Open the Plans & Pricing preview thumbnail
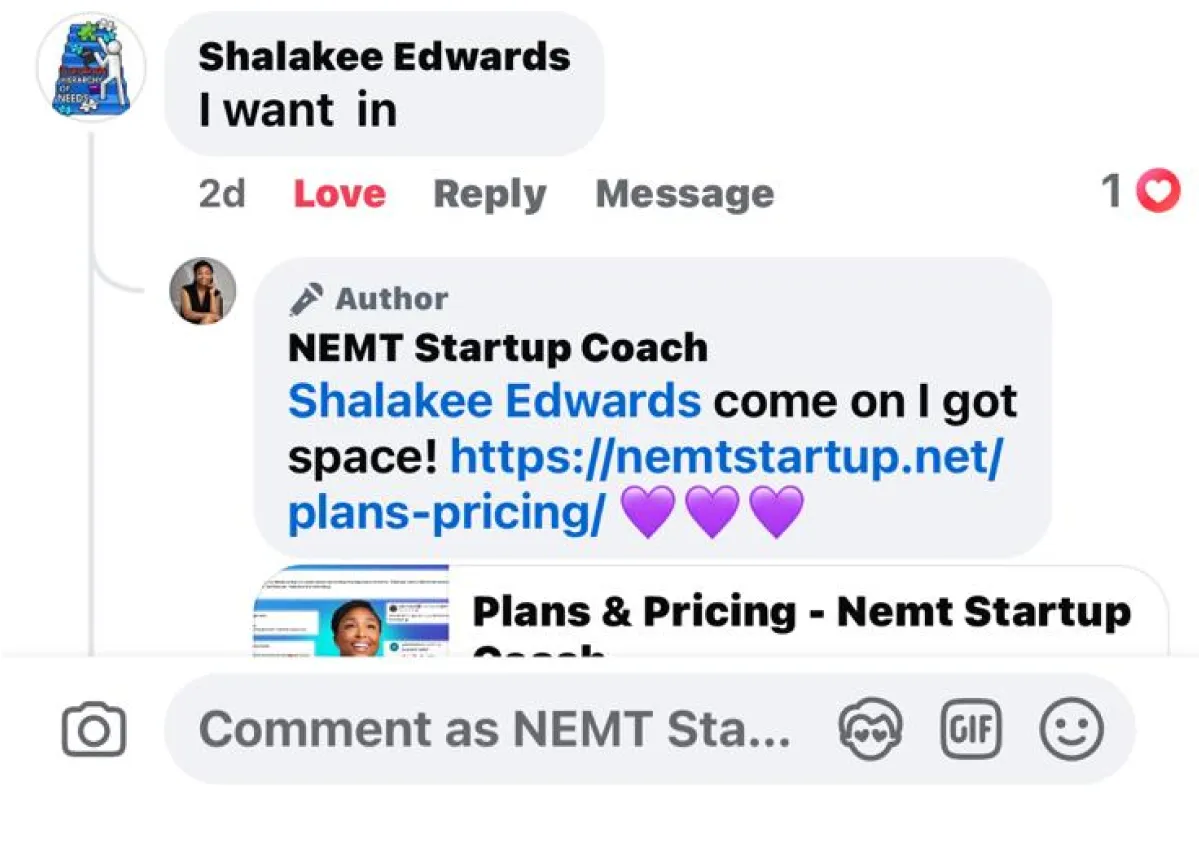This screenshot has width=1200, height=843. [351, 612]
